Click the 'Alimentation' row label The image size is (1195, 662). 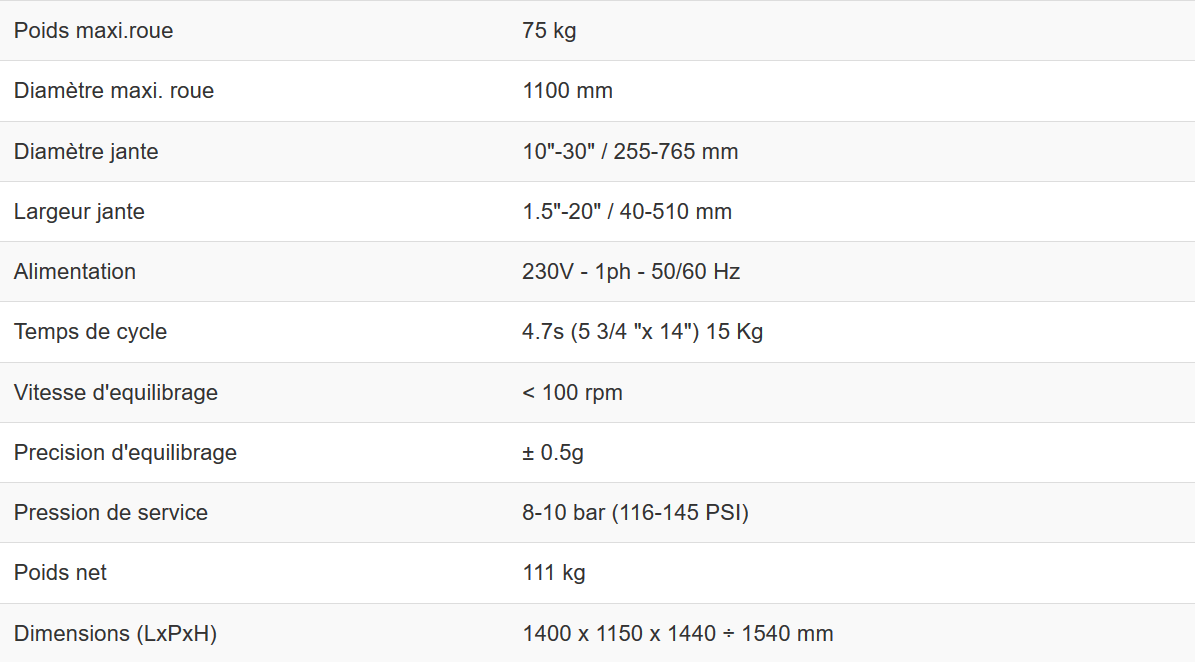click(x=75, y=272)
